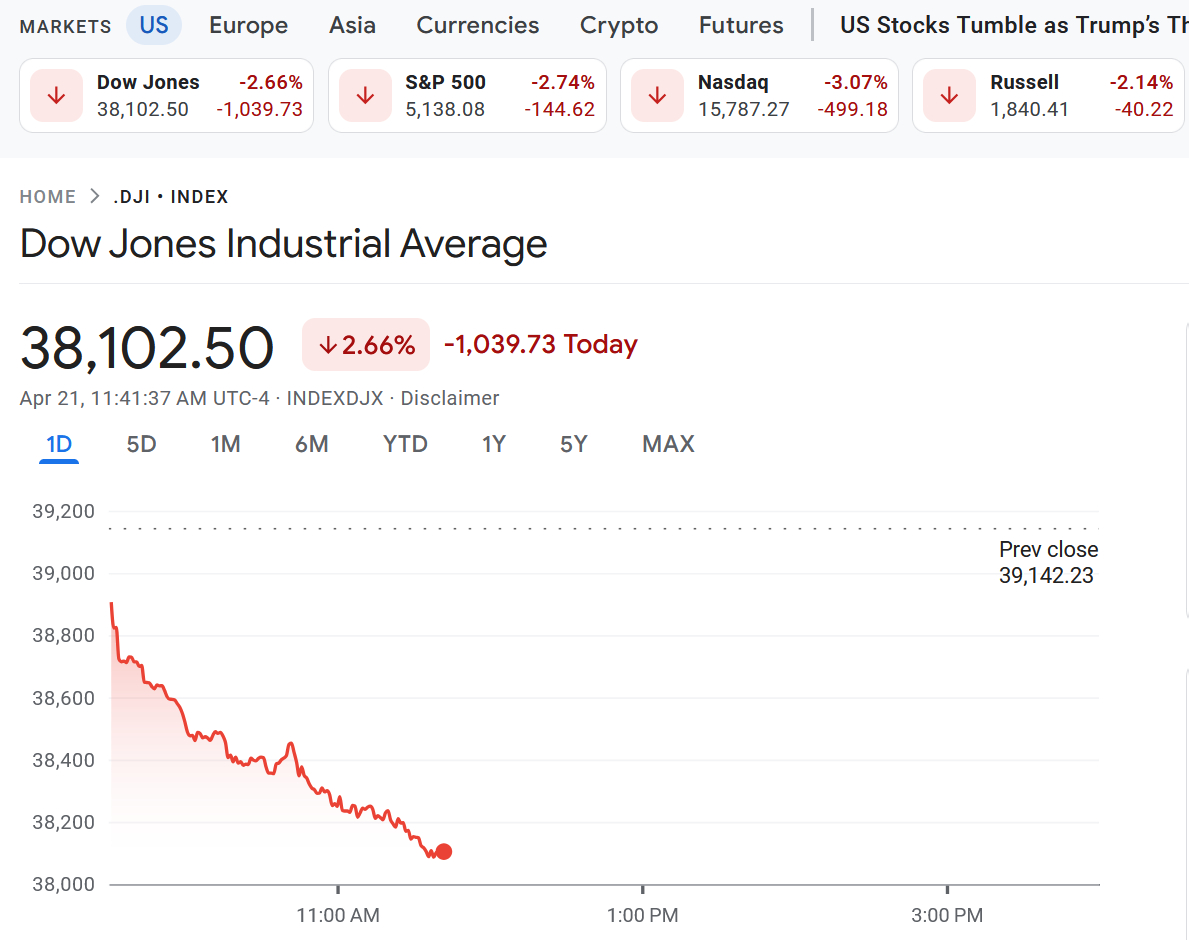Click the Prev close label on chart

[x=1048, y=549]
